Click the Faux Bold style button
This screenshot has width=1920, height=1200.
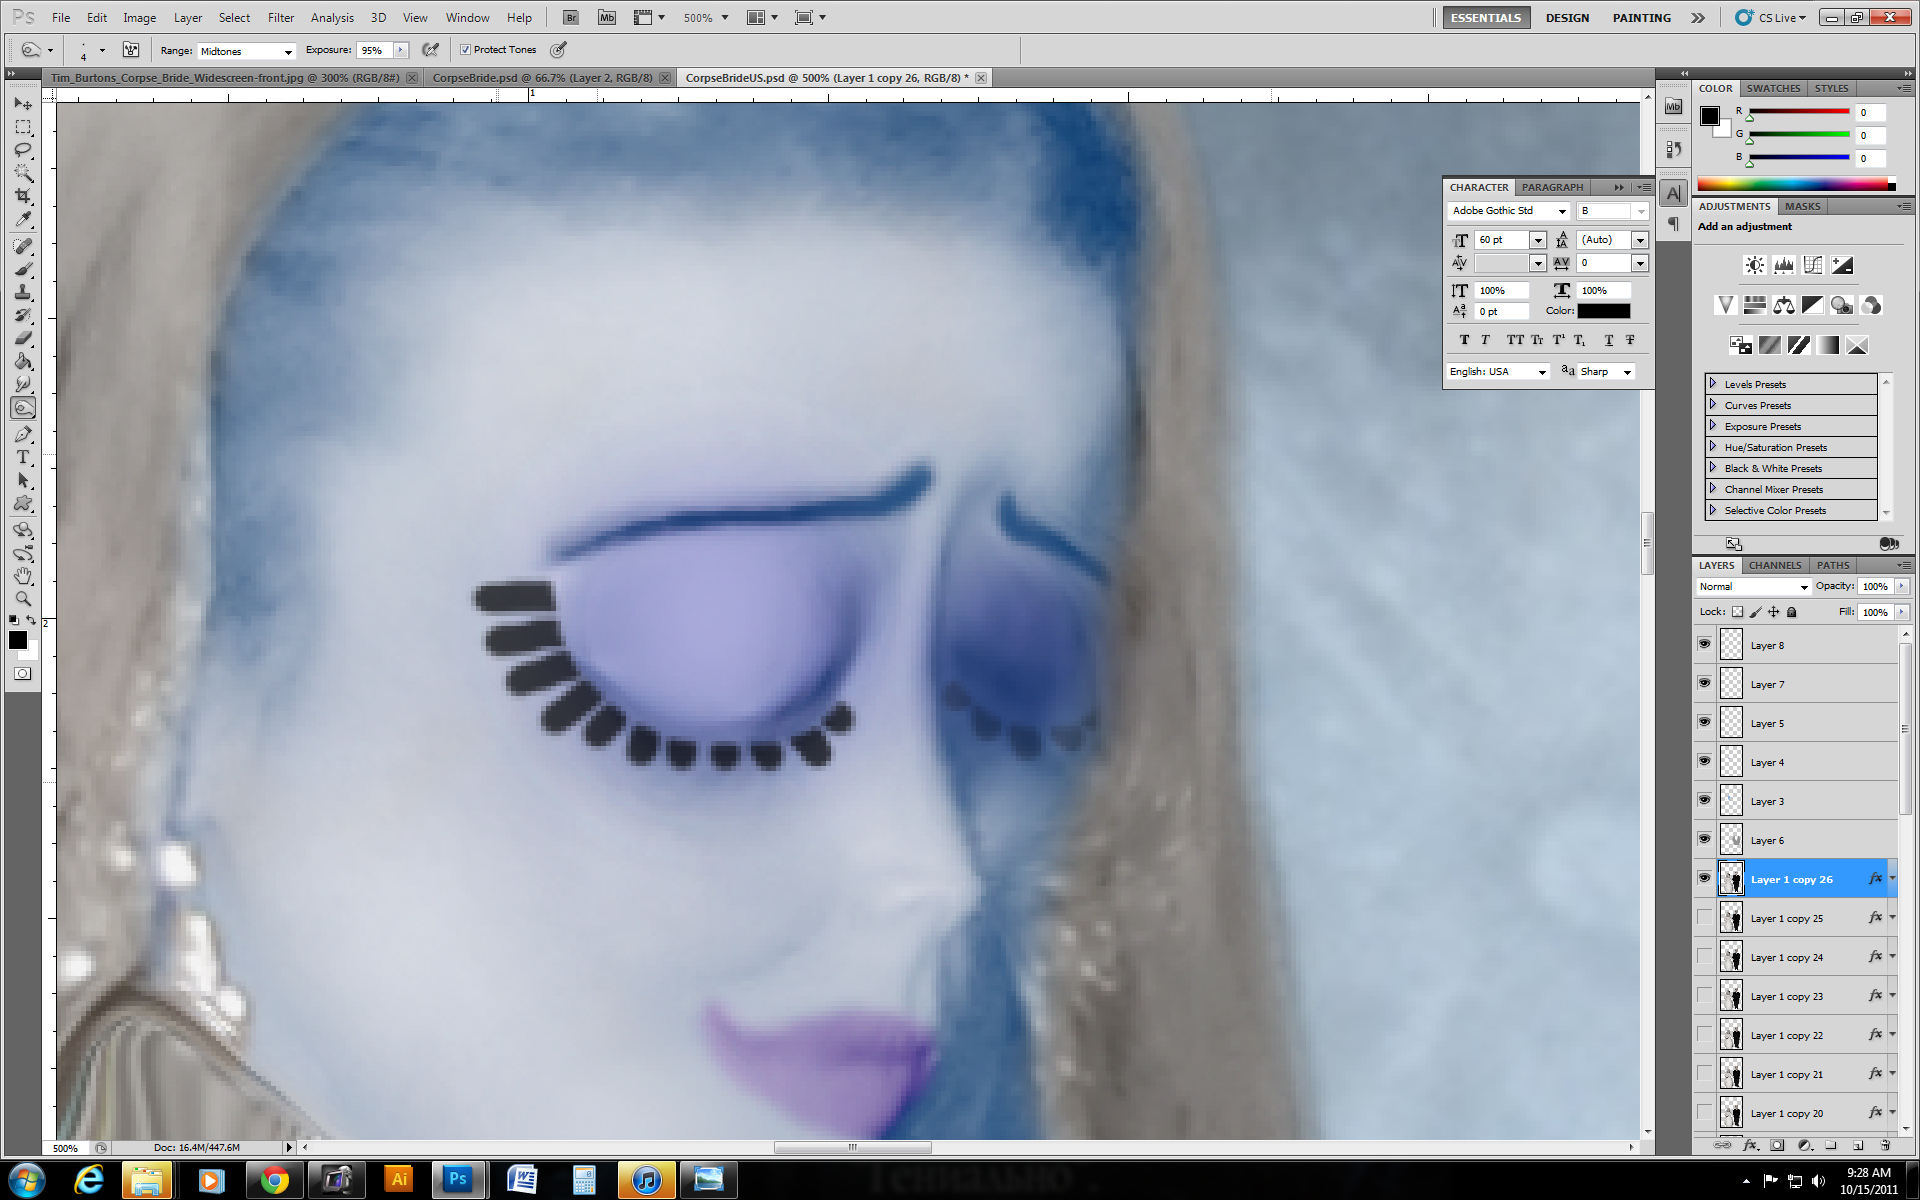click(x=1465, y=340)
